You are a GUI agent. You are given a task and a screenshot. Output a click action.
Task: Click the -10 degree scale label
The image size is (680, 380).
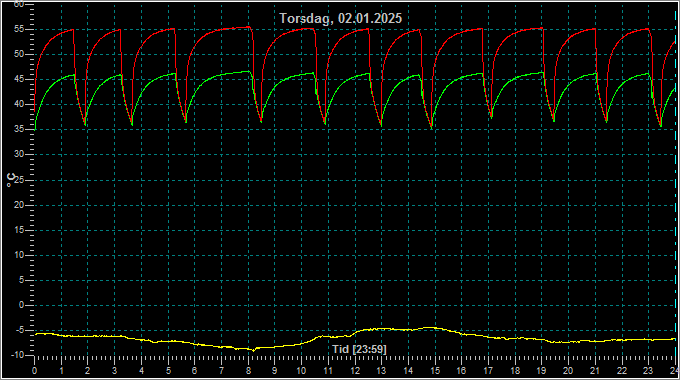(17, 355)
